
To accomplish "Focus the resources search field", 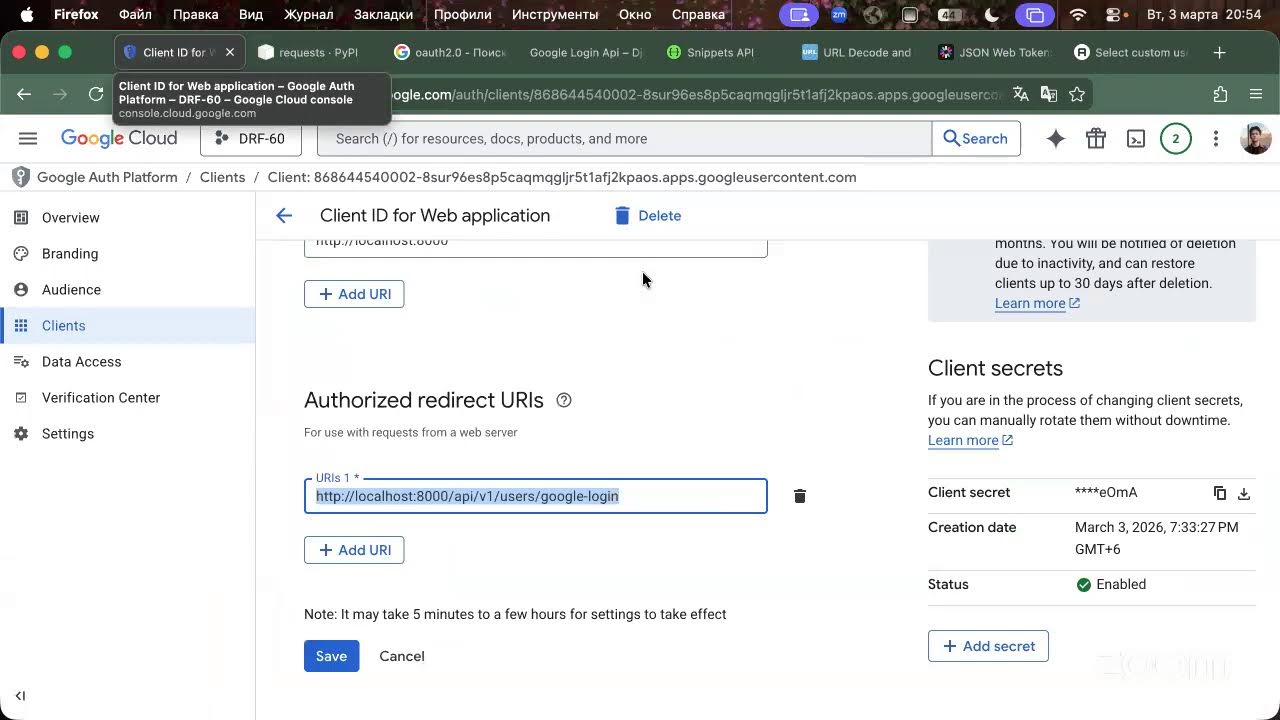I will [x=624, y=139].
